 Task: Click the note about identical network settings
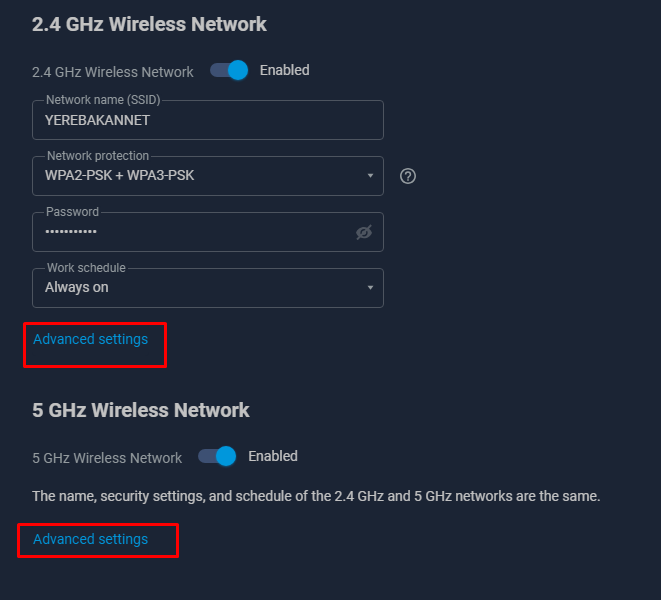(316, 496)
